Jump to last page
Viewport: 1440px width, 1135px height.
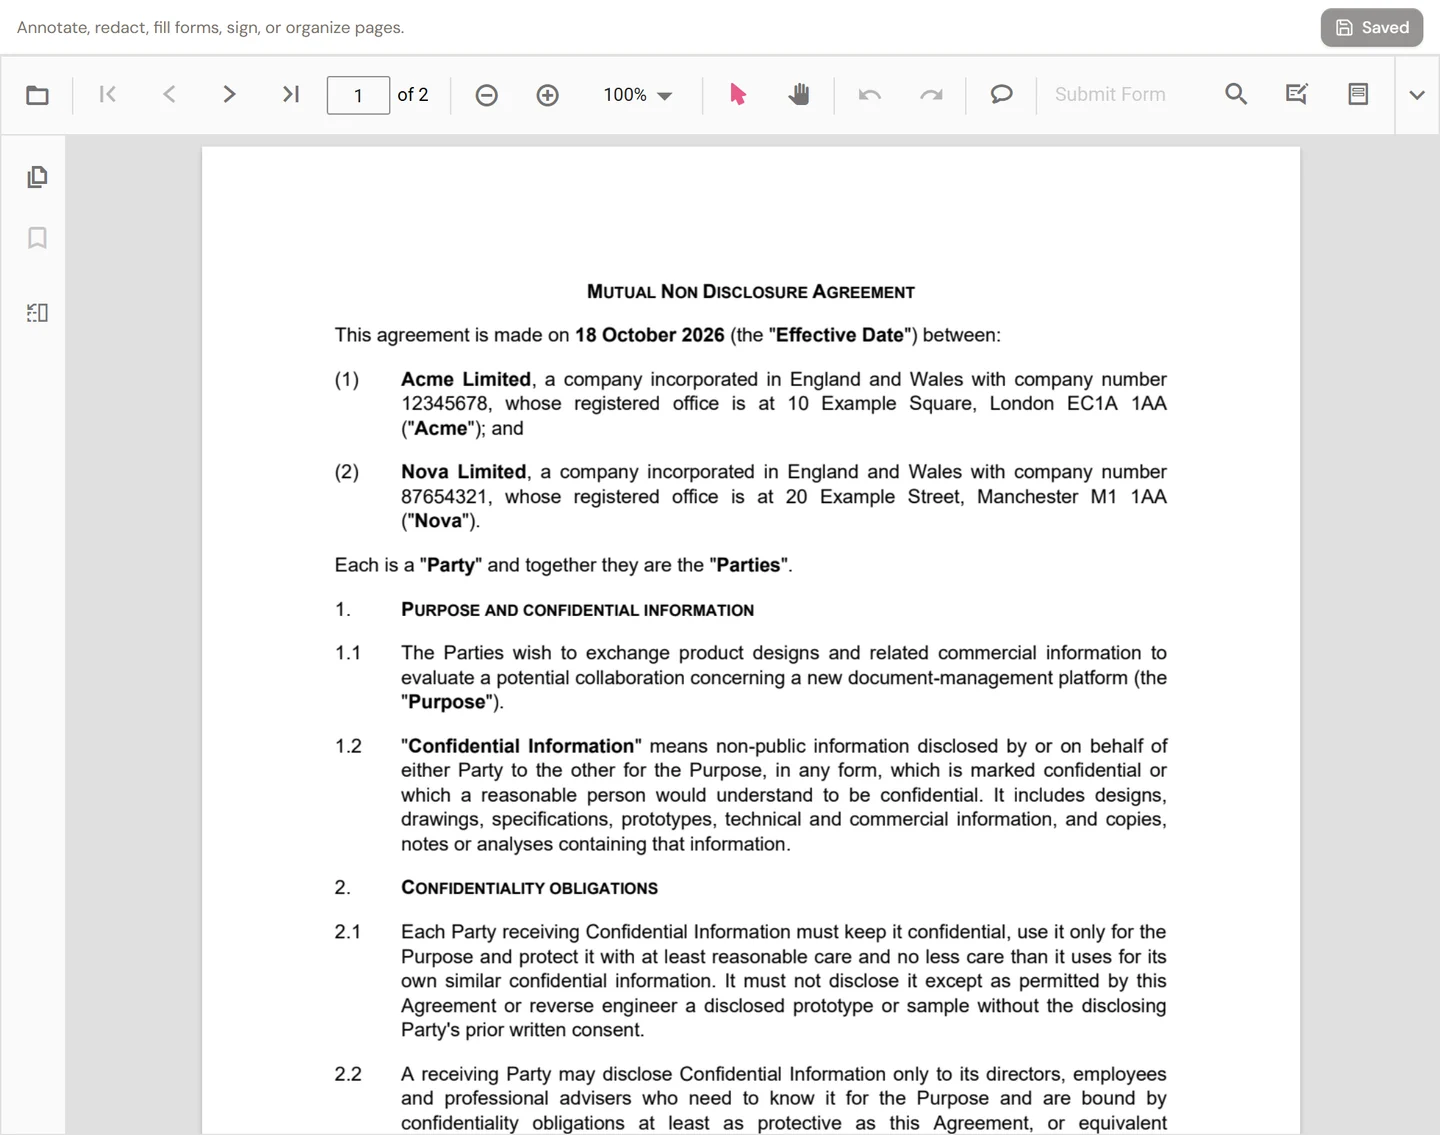click(x=291, y=95)
